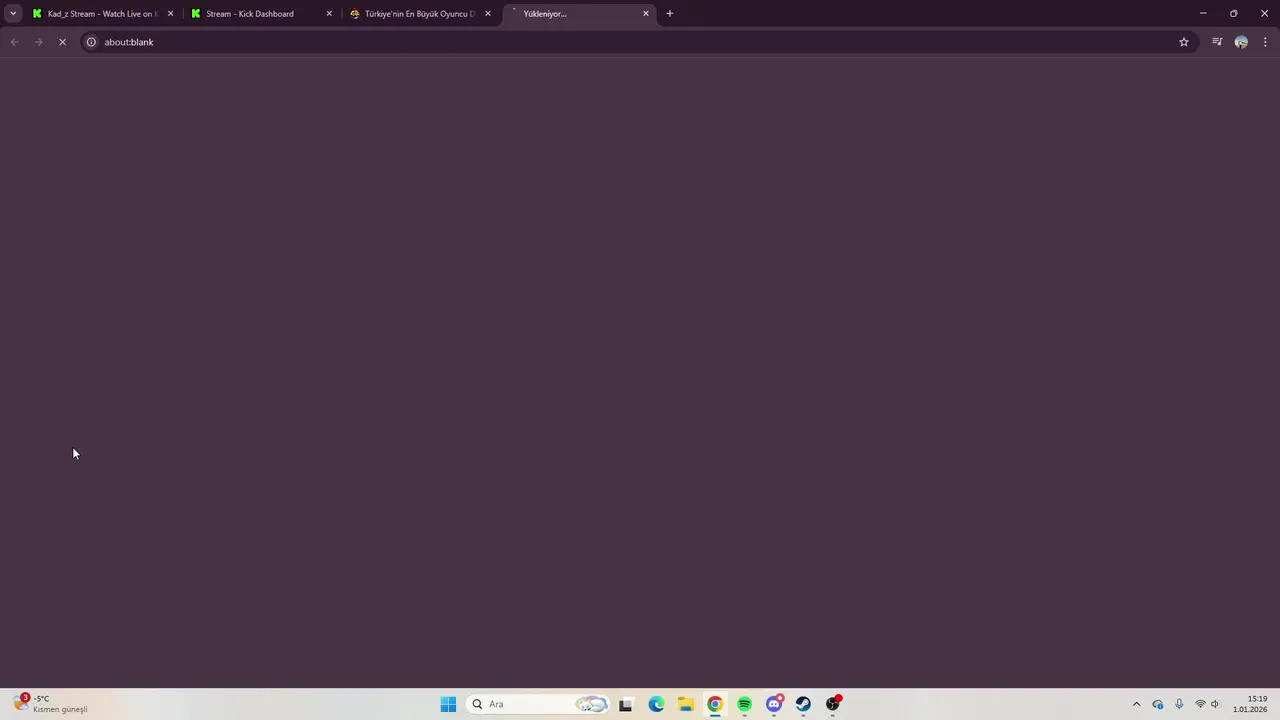Bookmark this page with the star icon
The width and height of the screenshot is (1280, 720).
(x=1184, y=42)
